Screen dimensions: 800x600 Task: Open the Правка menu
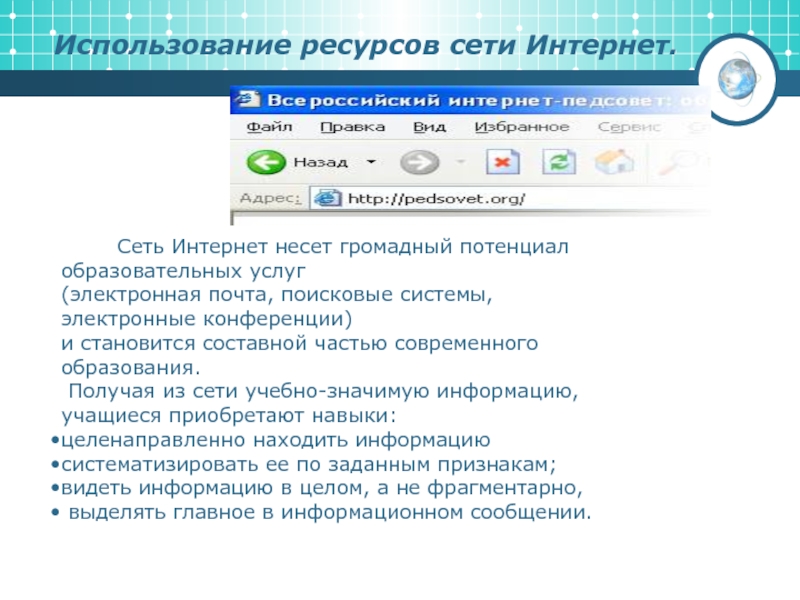[353, 127]
